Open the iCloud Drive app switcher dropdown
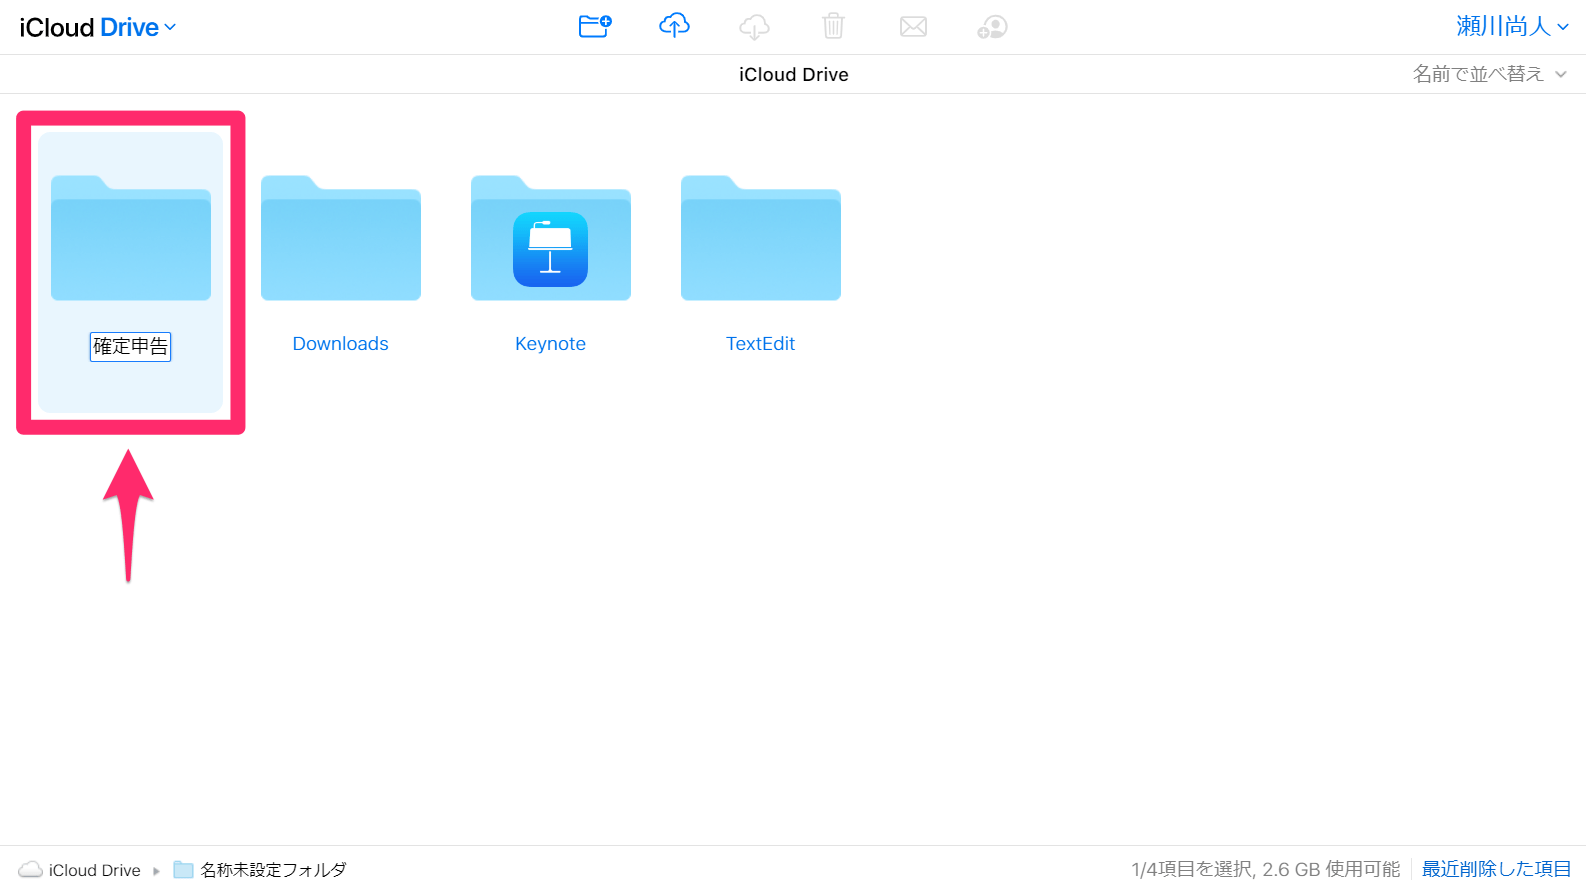Viewport: 1586px width, 891px height. click(x=98, y=27)
